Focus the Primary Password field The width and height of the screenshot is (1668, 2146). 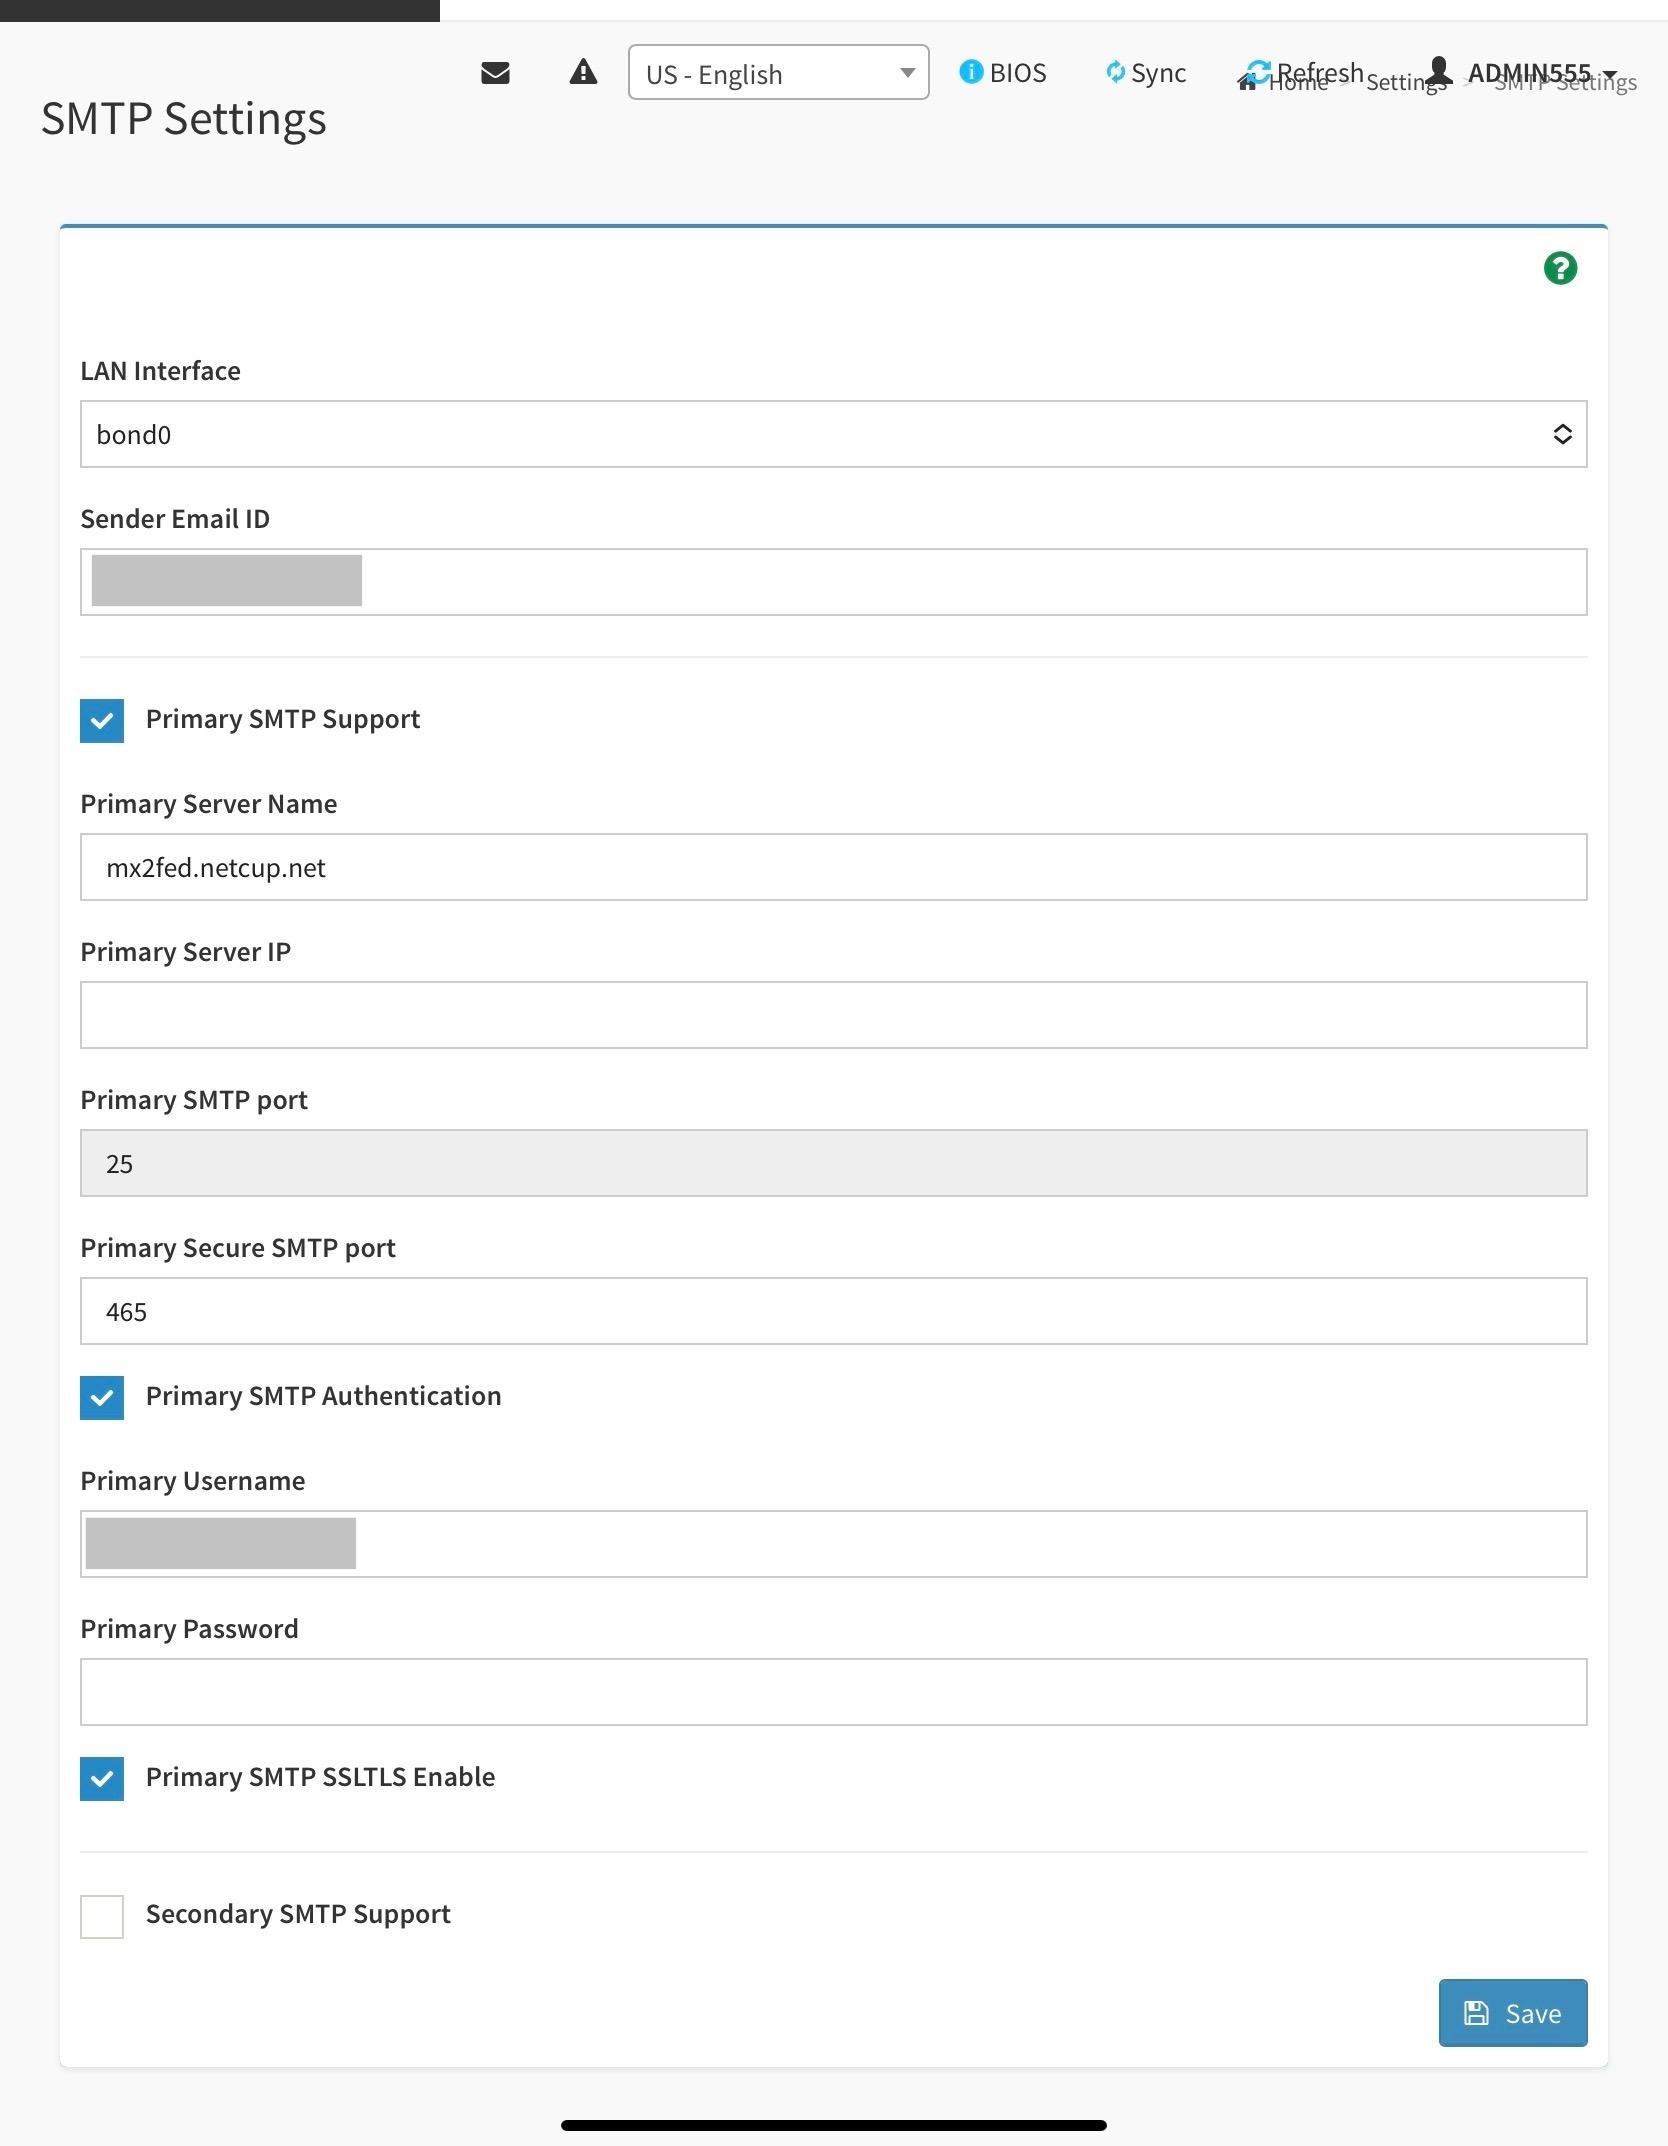tap(833, 1692)
